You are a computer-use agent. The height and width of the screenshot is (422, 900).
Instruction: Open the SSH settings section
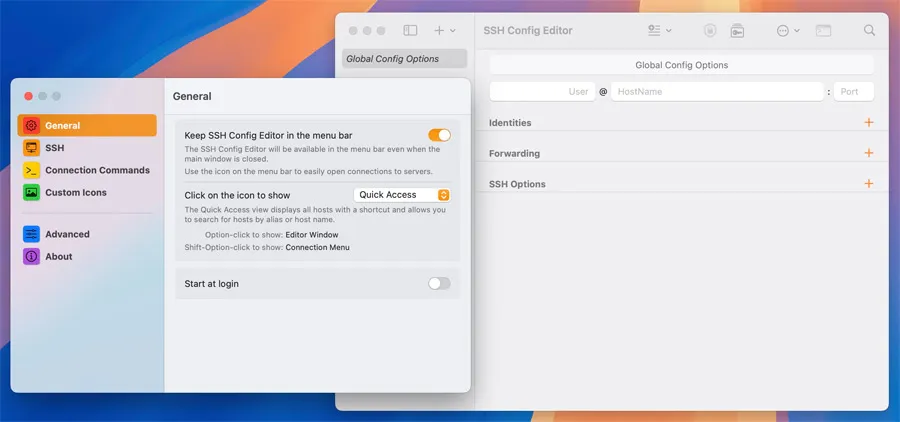54,148
